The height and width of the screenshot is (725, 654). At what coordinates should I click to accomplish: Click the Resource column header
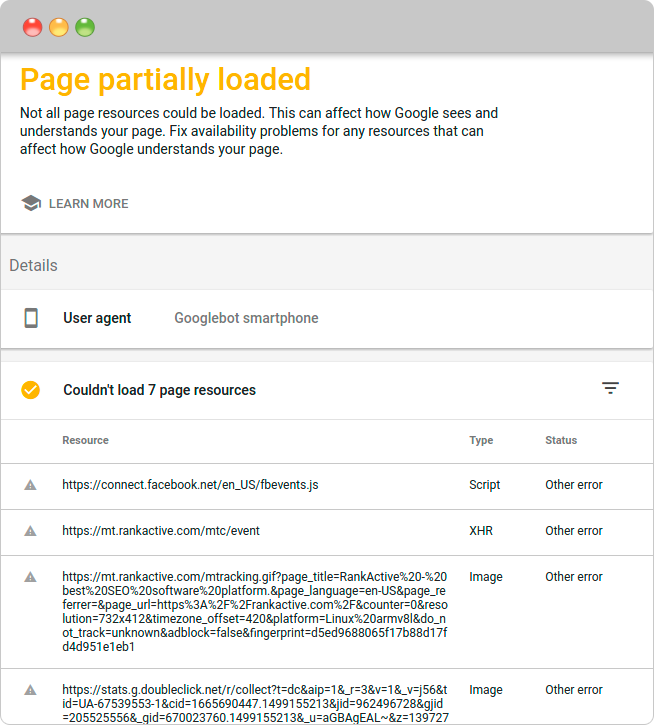[86, 440]
